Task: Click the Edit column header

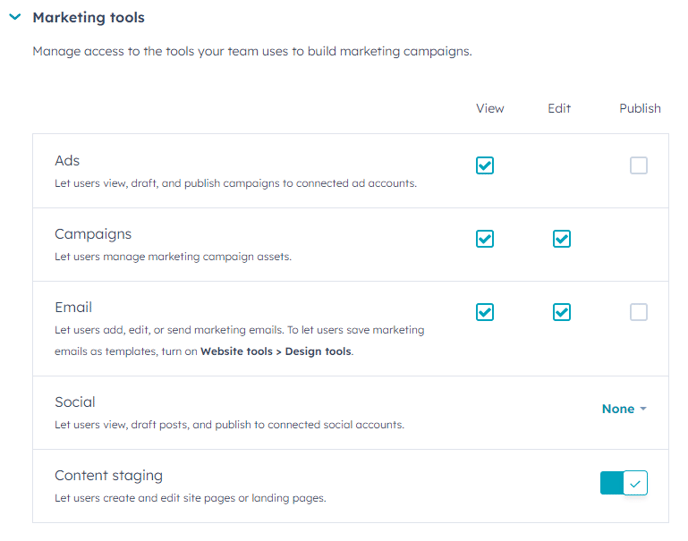Action: (x=559, y=108)
